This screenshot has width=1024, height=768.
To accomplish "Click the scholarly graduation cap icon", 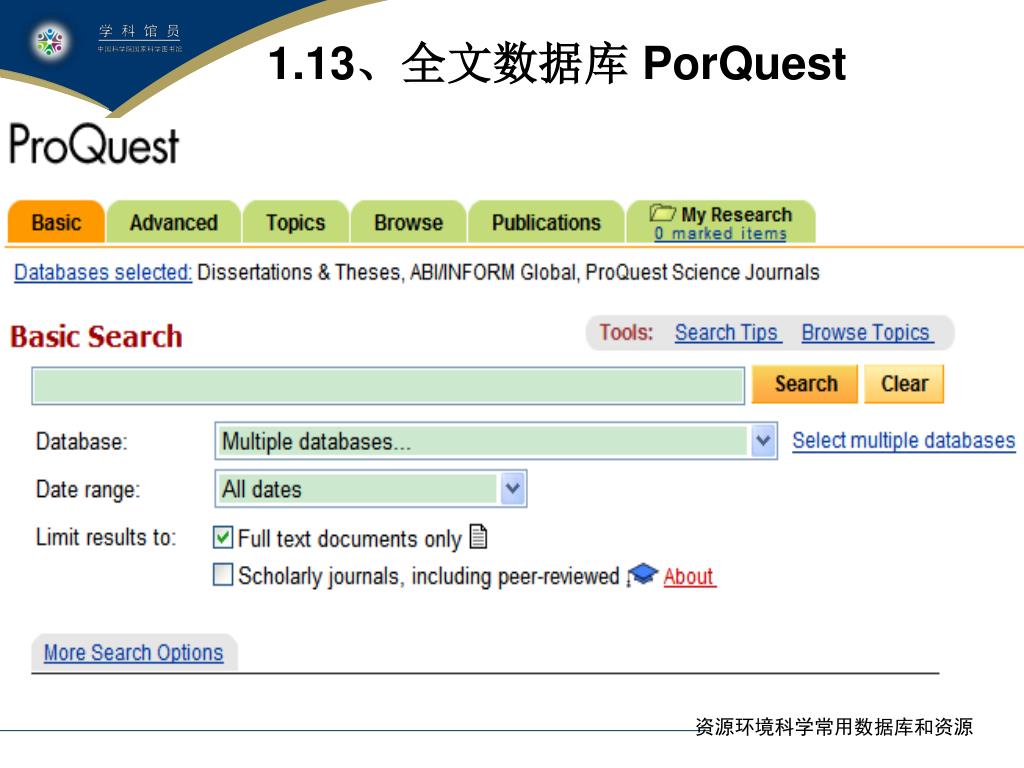I will [643, 575].
